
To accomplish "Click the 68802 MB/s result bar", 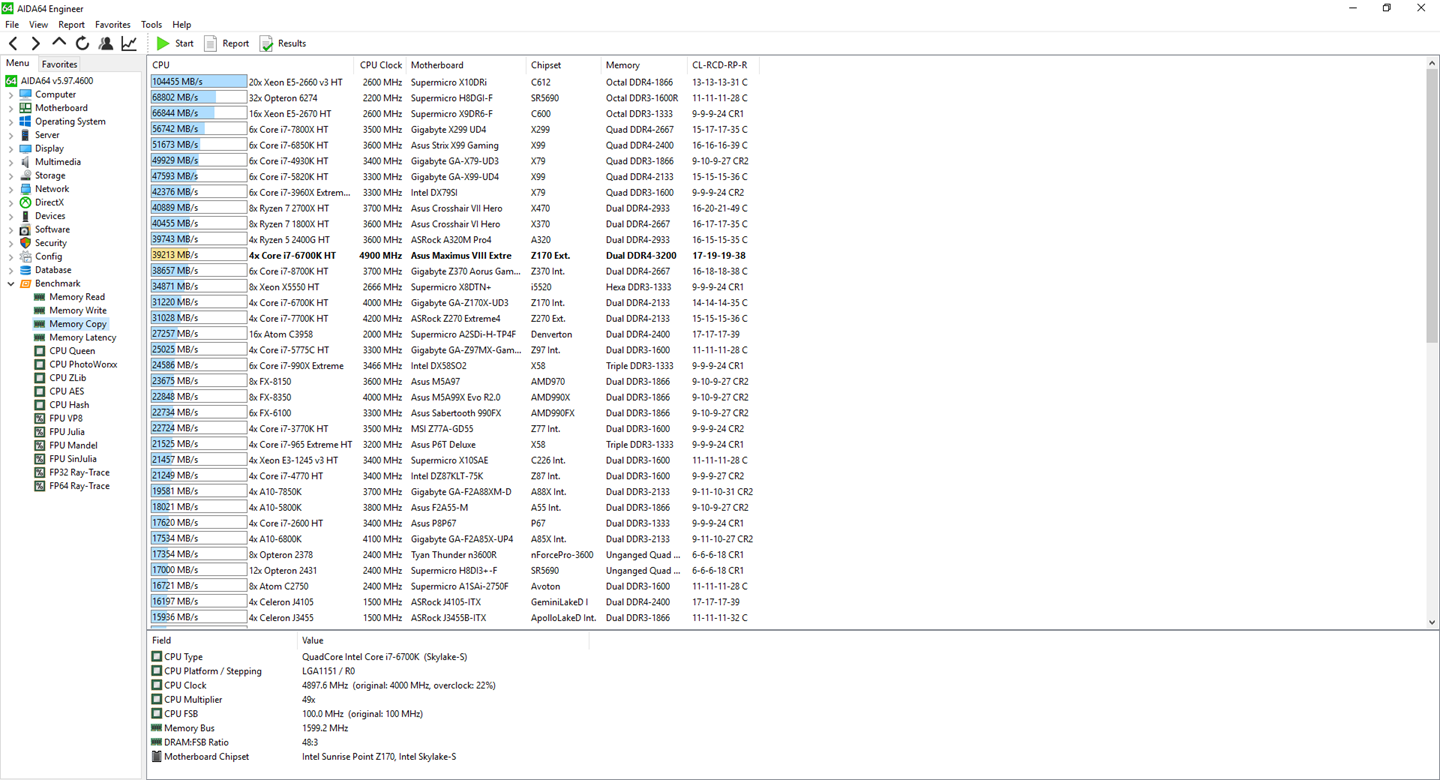I will click(198, 98).
